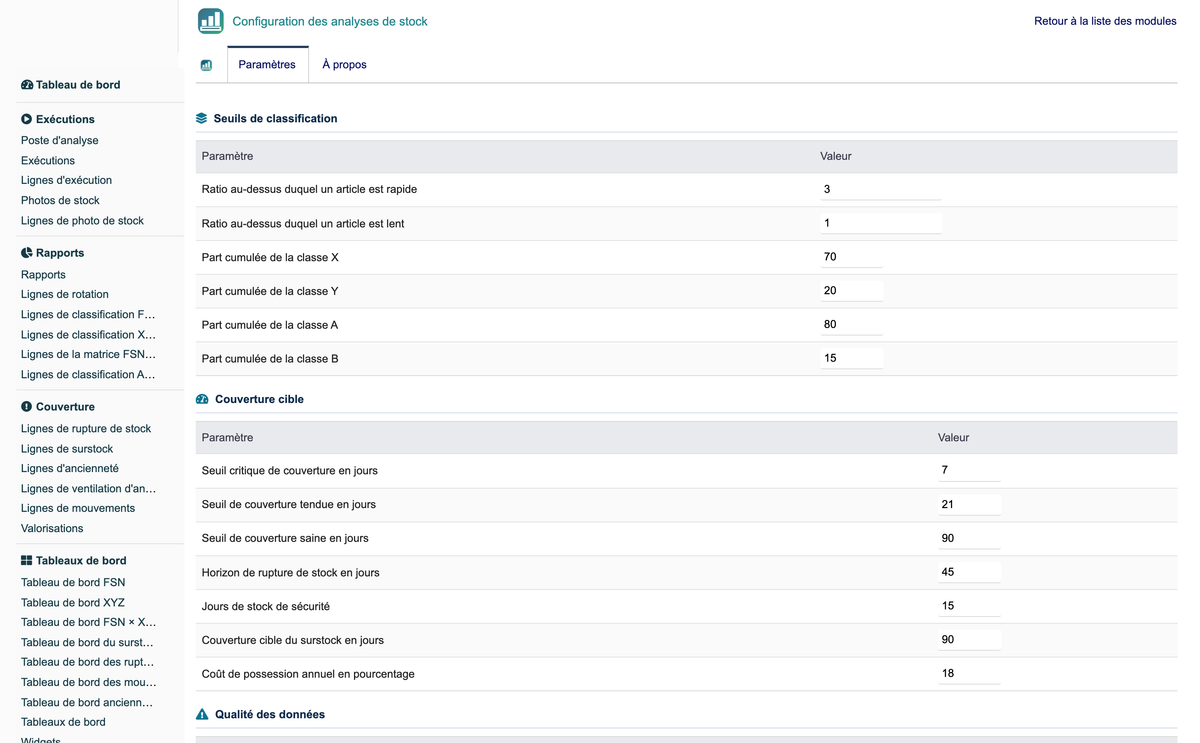Edit the slow article ratio field
Image resolution: width=1200 pixels, height=743 pixels.
[880, 223]
